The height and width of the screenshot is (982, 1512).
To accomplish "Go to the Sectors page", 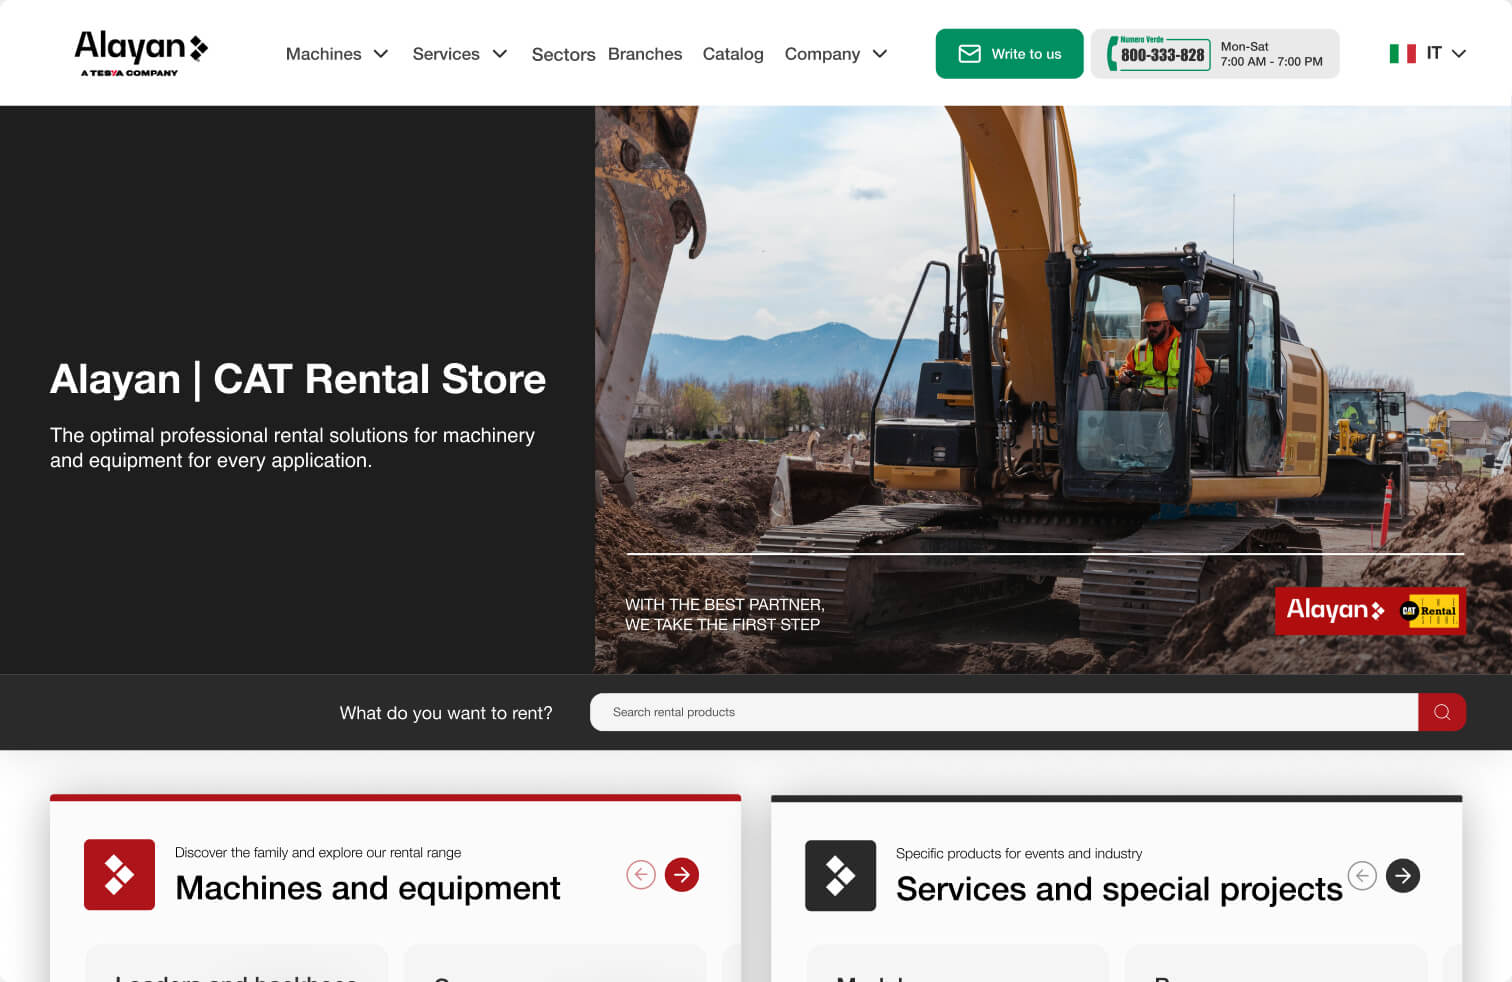I will [x=563, y=55].
